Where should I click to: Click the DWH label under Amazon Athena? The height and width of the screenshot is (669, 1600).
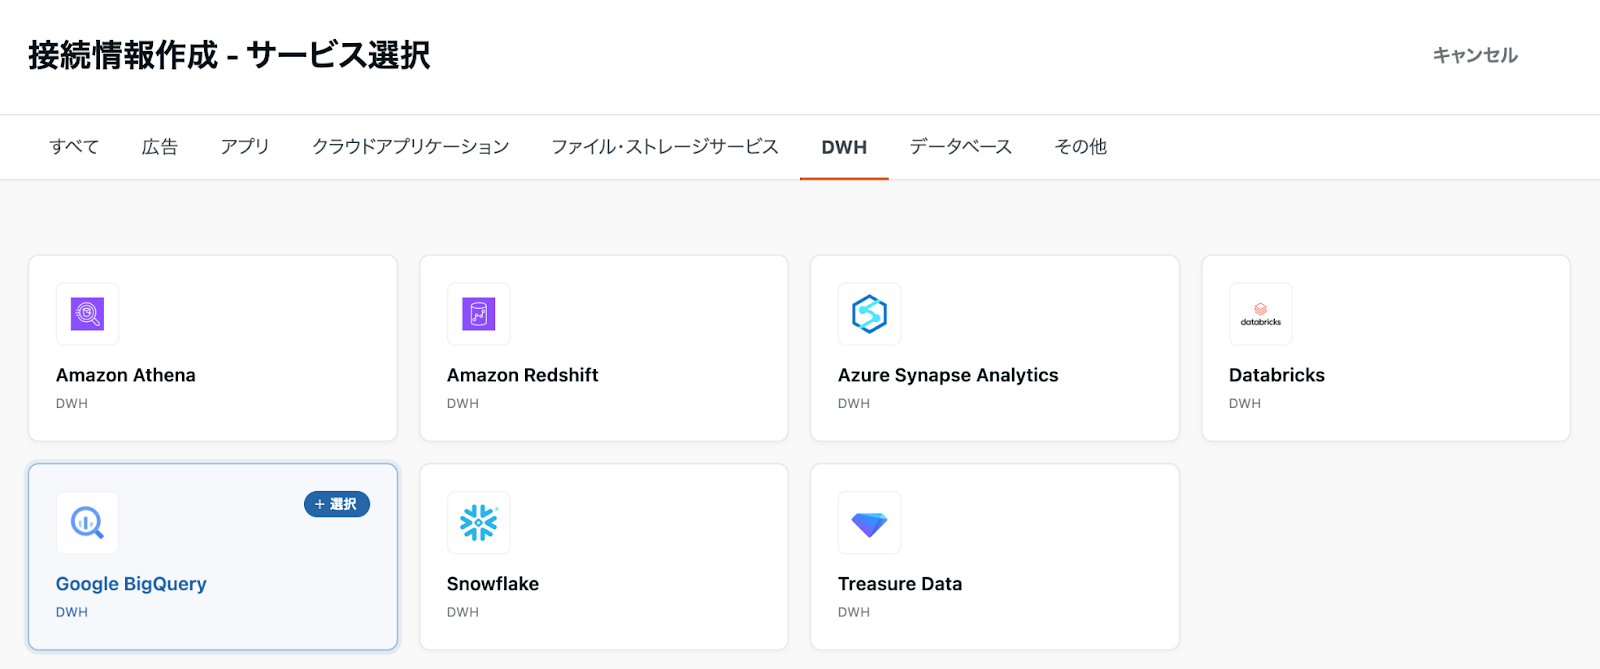pyautogui.click(x=72, y=404)
